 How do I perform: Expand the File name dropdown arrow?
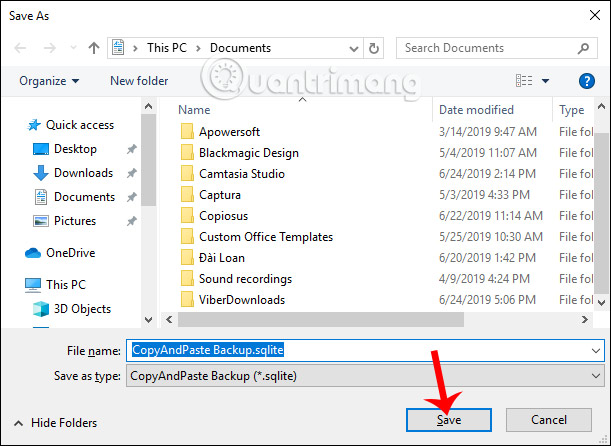point(596,351)
